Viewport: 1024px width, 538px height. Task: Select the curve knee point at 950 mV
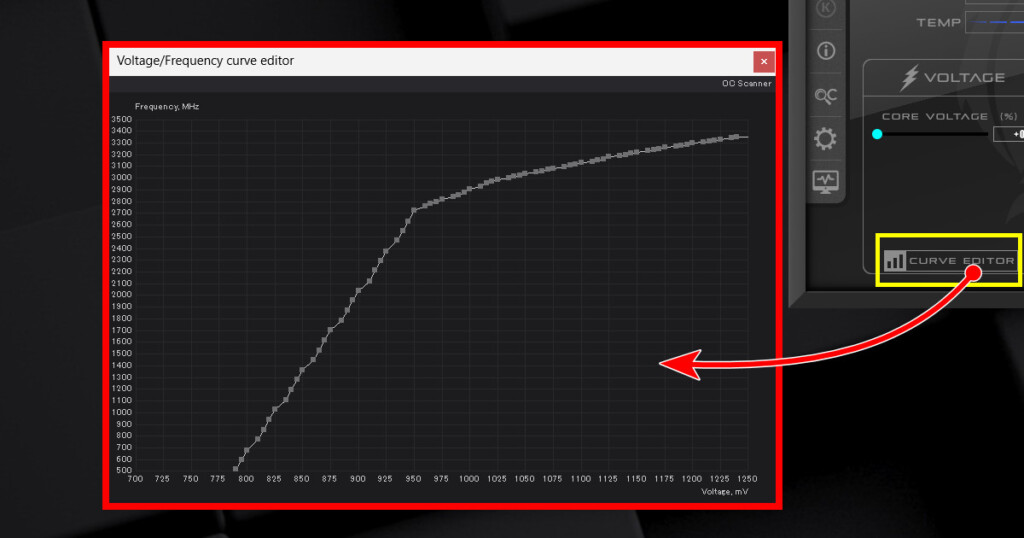(x=414, y=210)
